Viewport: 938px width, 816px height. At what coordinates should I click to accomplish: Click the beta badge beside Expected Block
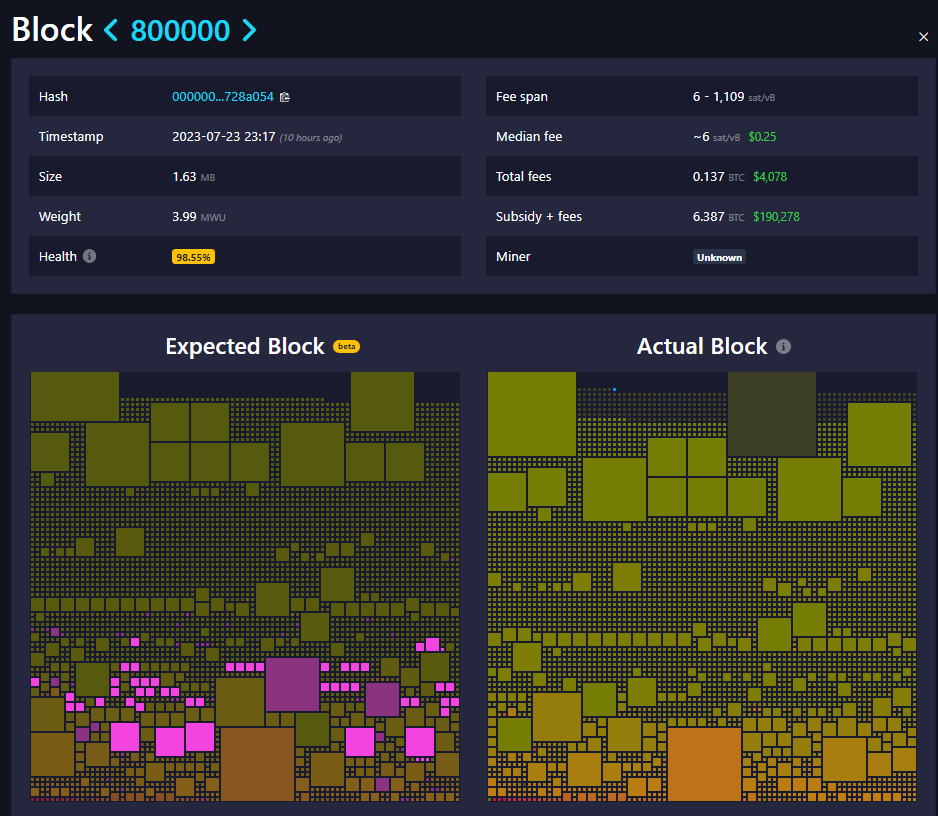click(x=346, y=345)
